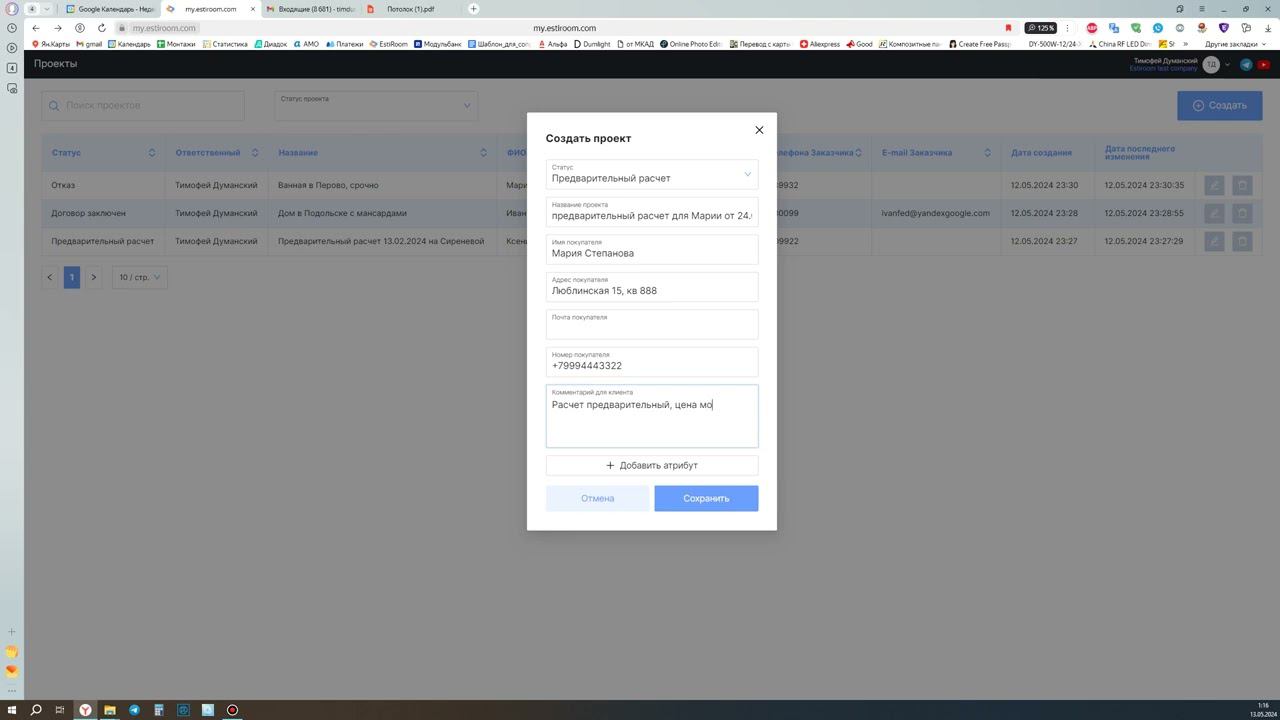The image size is (1280, 720).
Task: Select Дом в Подольске с мансардами project
Action: tap(343, 213)
